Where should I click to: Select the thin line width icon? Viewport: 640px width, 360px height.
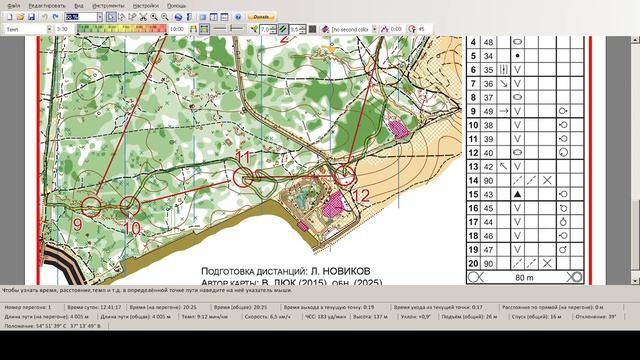tap(220, 29)
